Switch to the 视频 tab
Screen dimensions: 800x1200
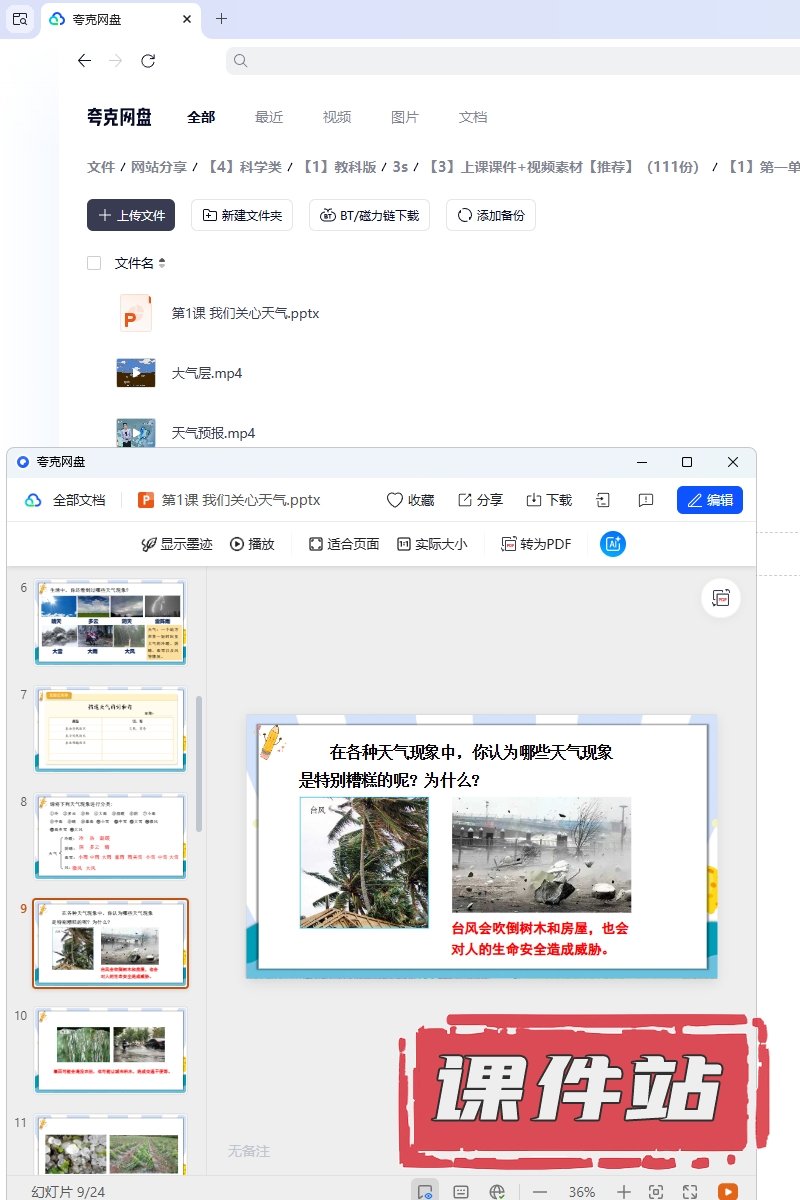tap(336, 117)
